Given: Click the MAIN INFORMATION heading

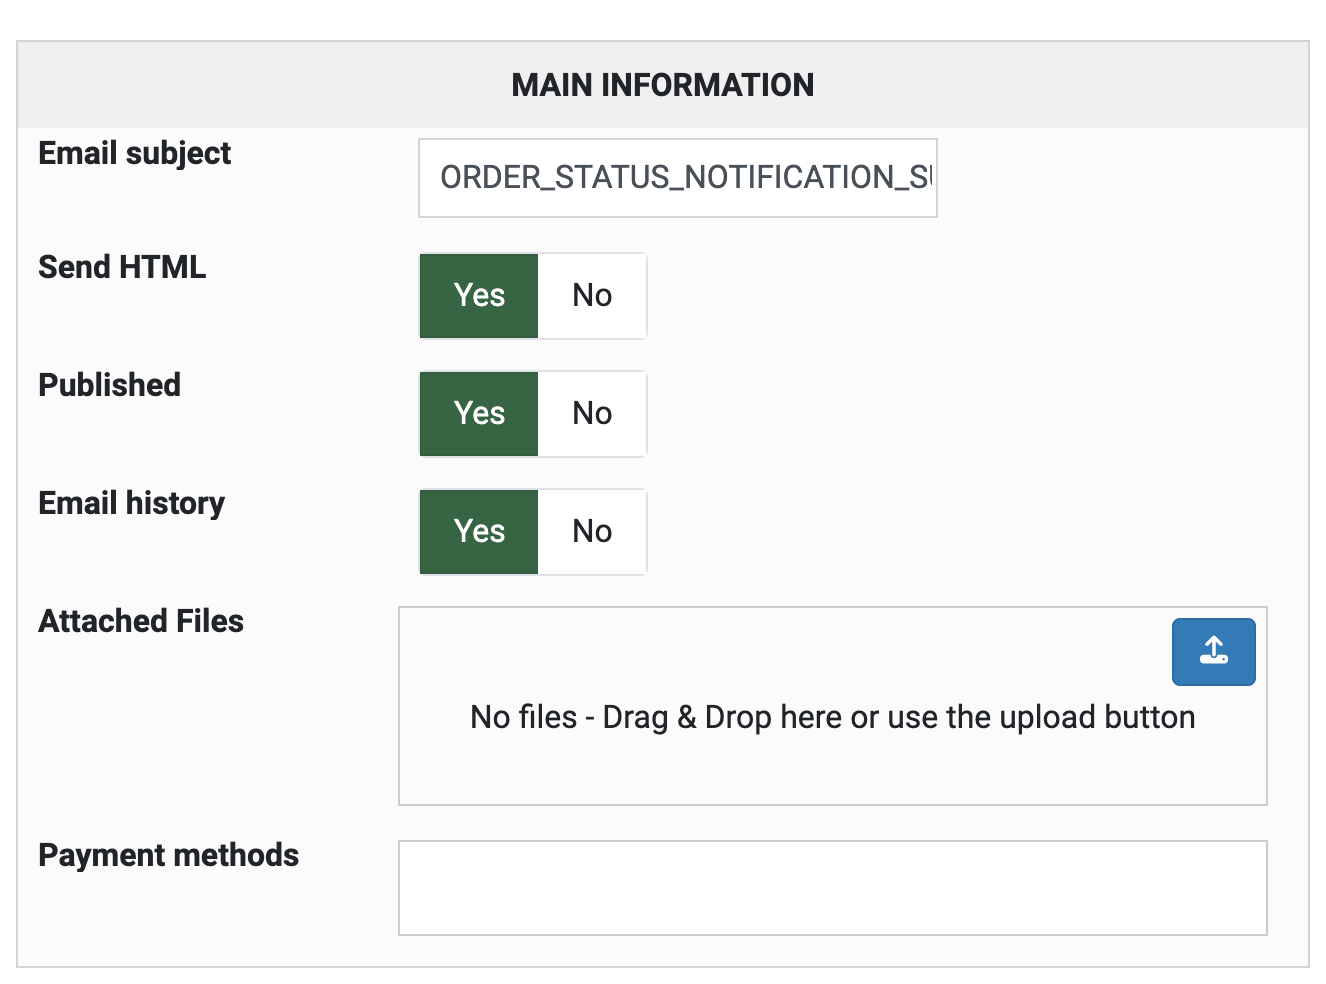Looking at the screenshot, I should (663, 85).
